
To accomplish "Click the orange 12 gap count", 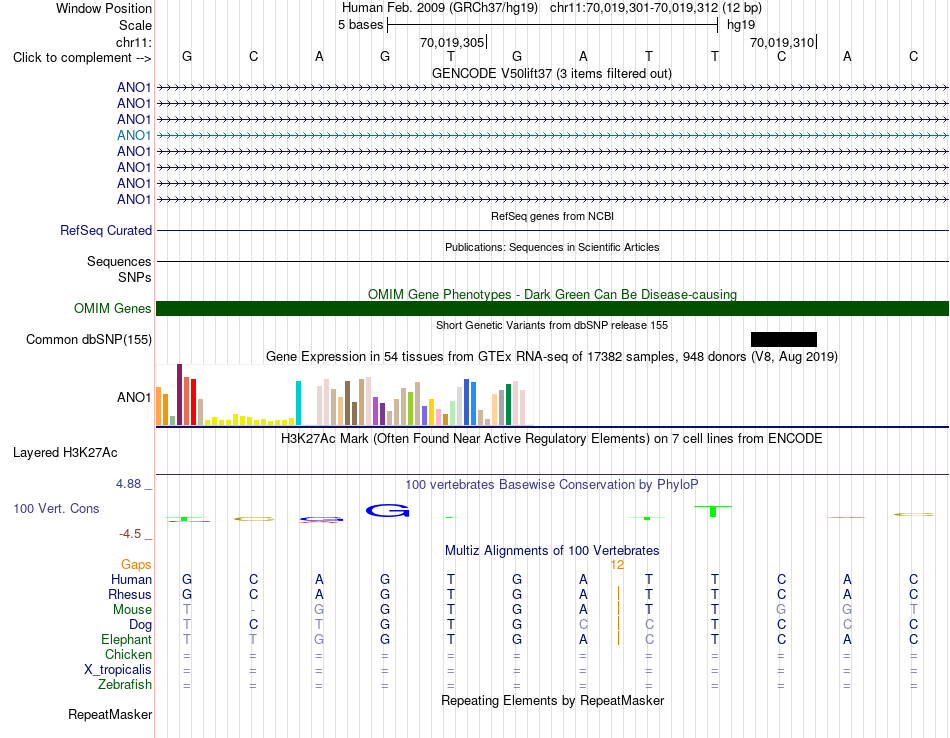I will click(617, 565).
